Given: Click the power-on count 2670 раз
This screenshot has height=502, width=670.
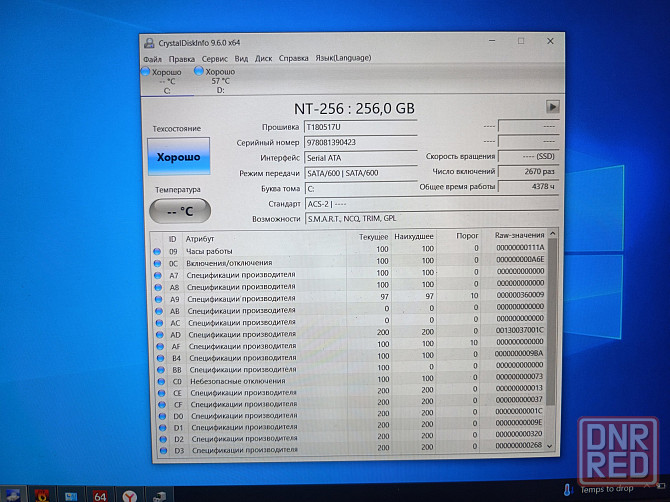Looking at the screenshot, I should tap(528, 171).
